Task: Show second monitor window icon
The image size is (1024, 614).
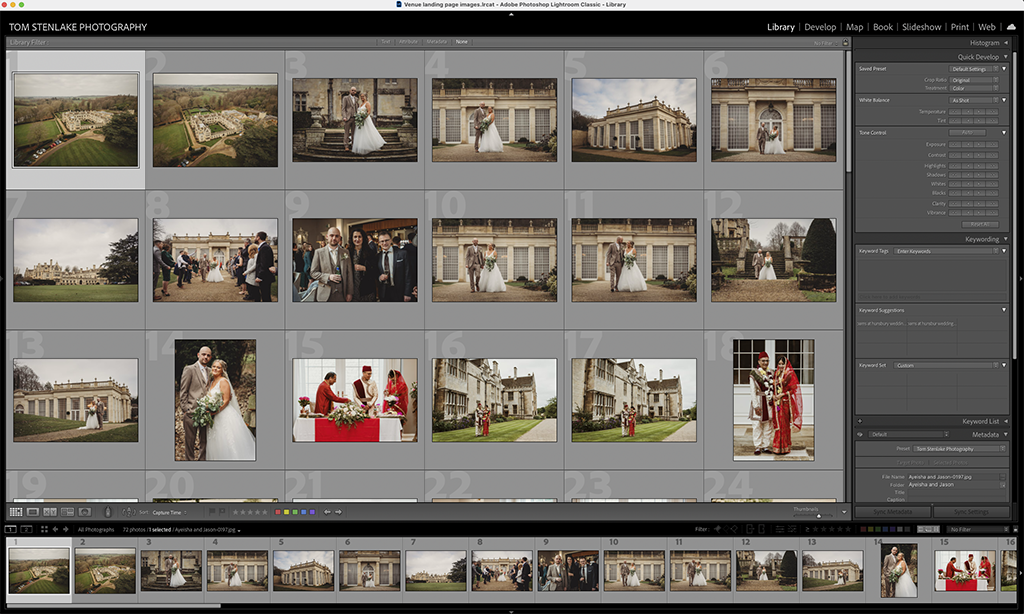Action: coord(27,529)
